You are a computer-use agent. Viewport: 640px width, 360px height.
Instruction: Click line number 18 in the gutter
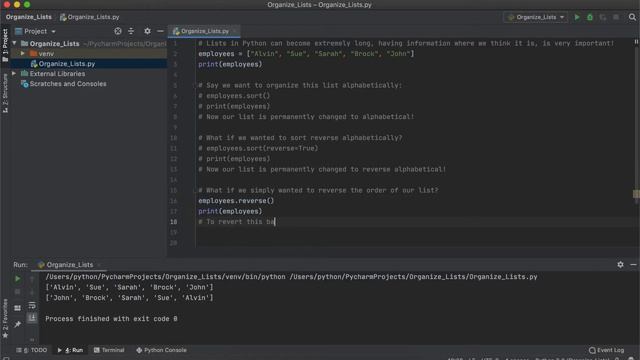coord(173,222)
